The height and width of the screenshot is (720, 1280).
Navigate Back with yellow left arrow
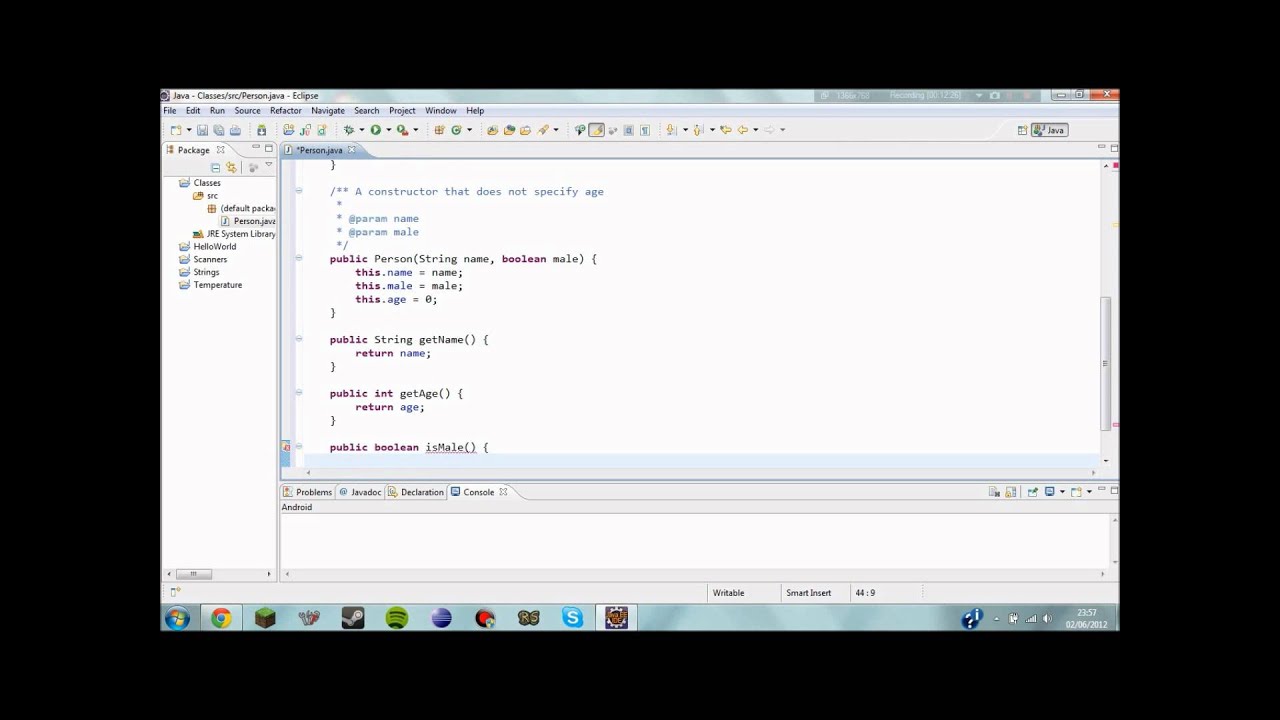tap(742, 130)
